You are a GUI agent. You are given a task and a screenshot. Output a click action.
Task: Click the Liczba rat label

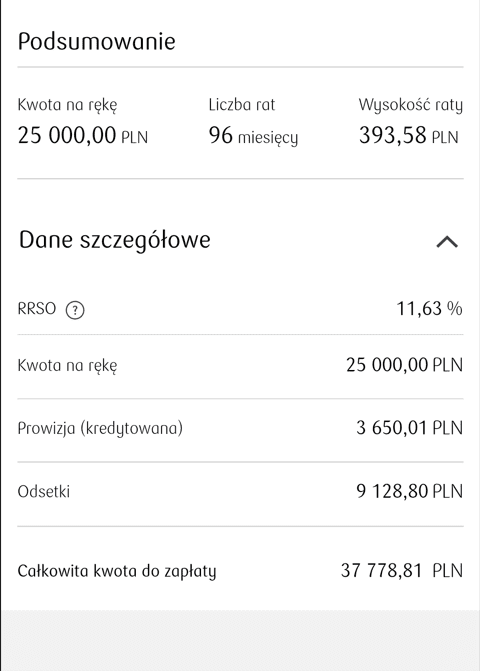pos(242,105)
